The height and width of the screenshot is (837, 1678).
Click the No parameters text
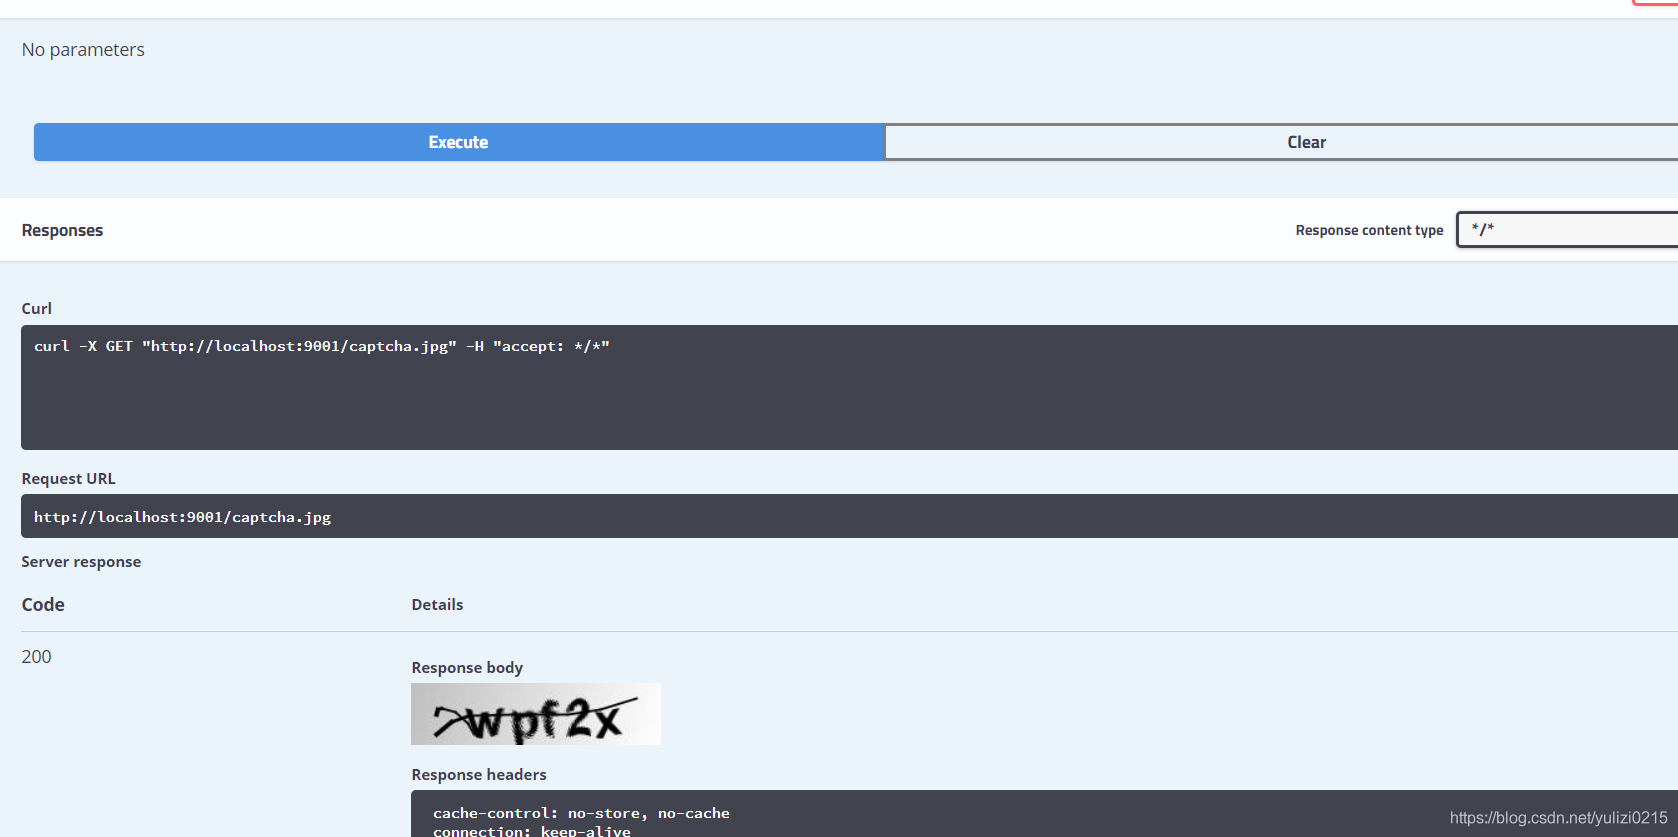[83, 50]
